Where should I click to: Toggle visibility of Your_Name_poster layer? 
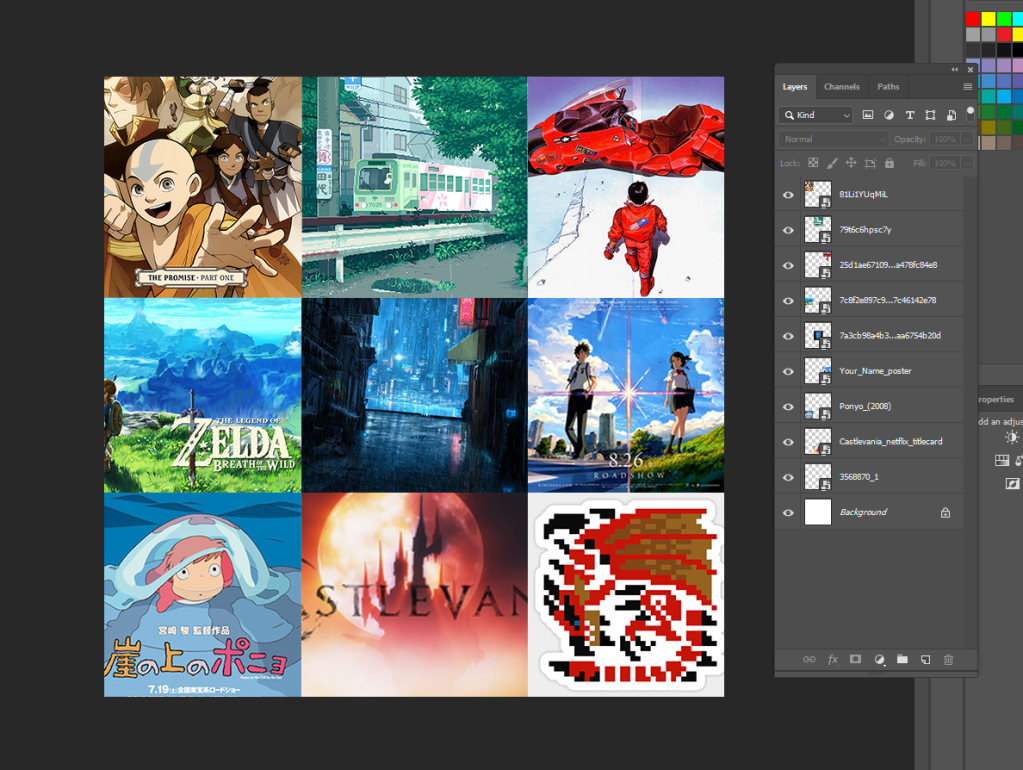click(788, 372)
